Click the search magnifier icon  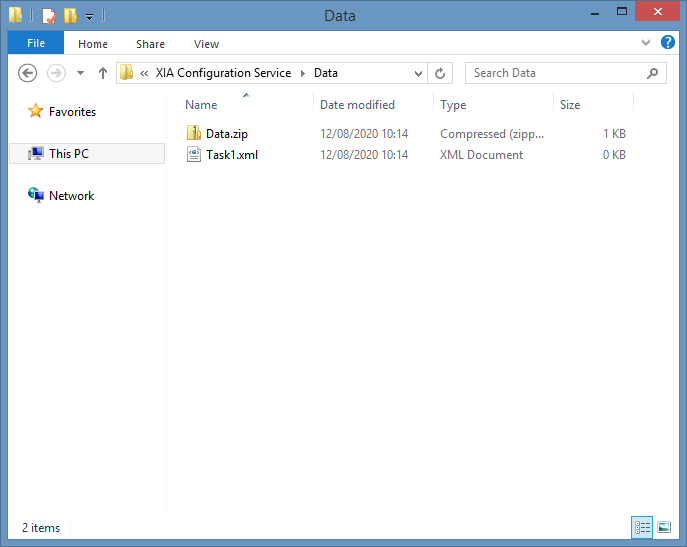coord(652,73)
